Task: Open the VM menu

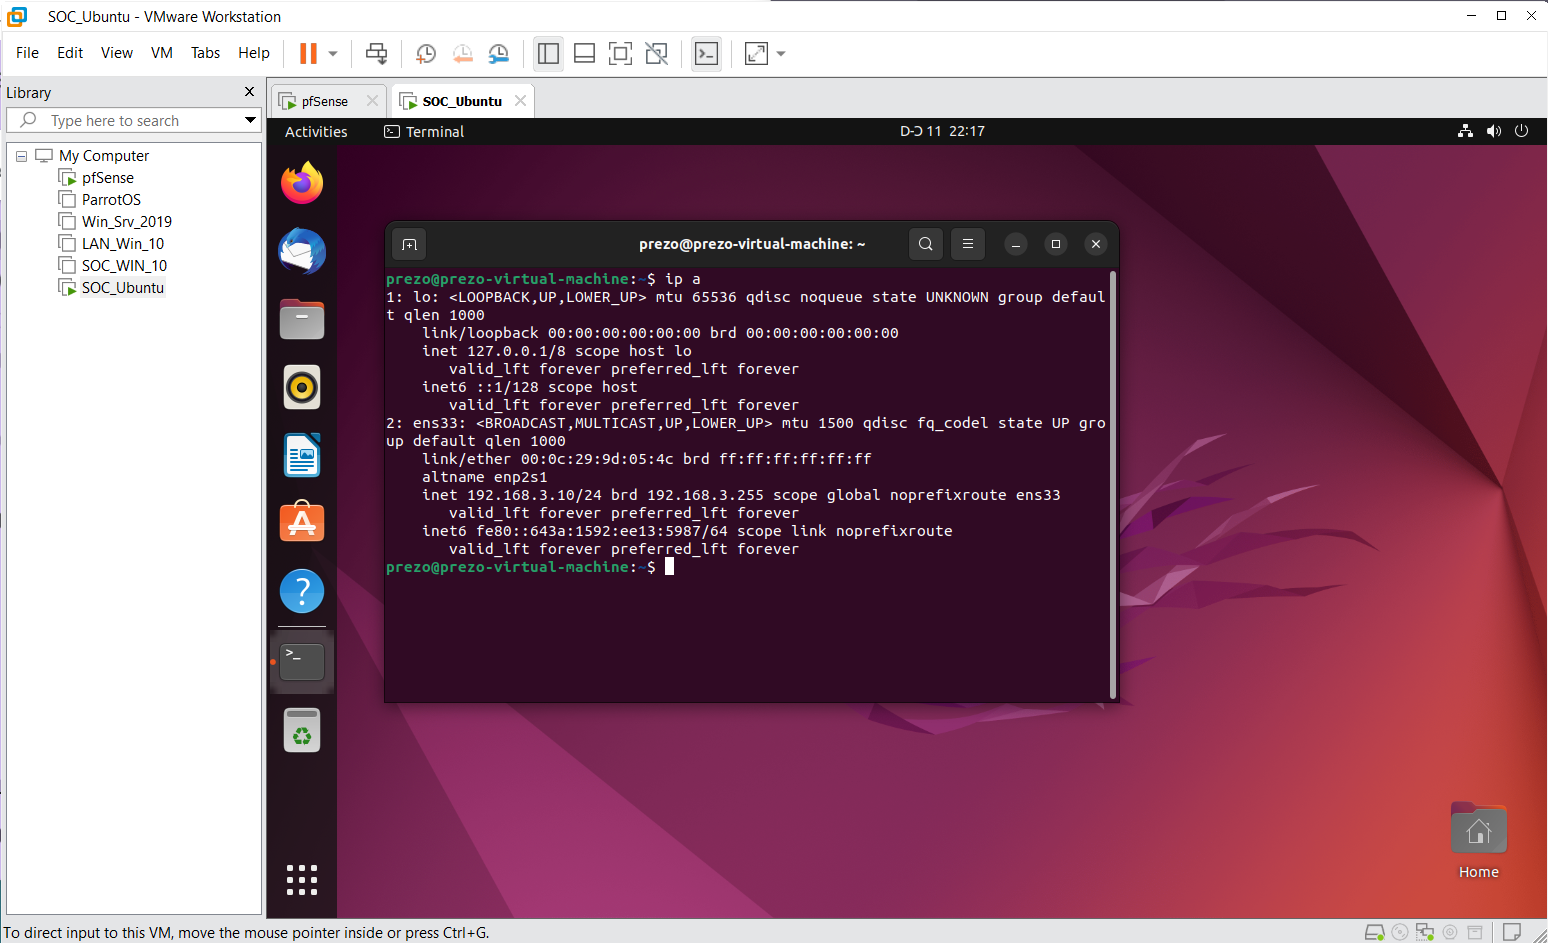Action: [x=162, y=53]
